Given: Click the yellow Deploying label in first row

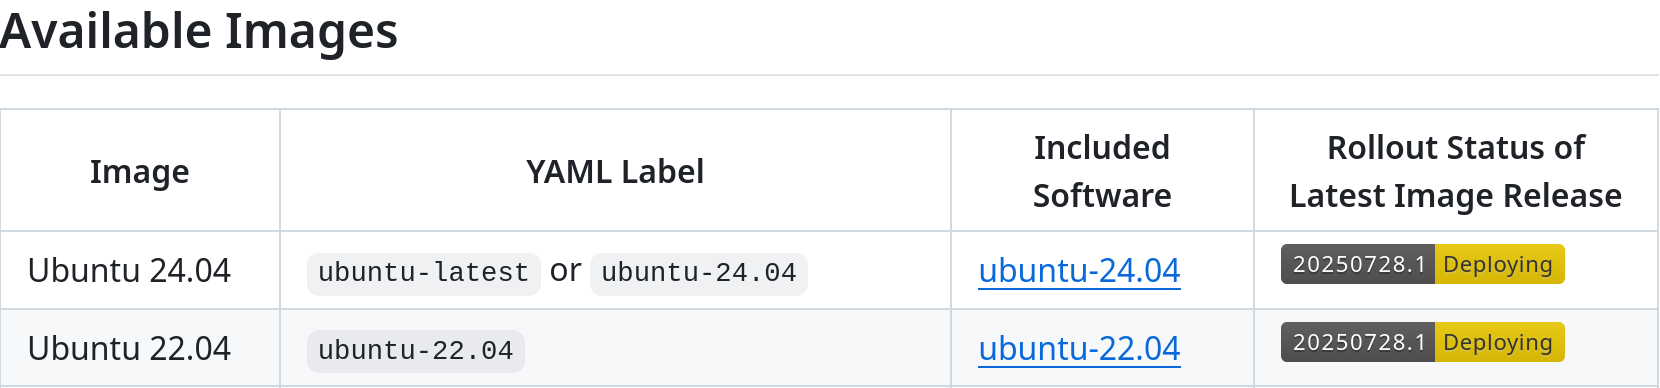Looking at the screenshot, I should (1500, 264).
